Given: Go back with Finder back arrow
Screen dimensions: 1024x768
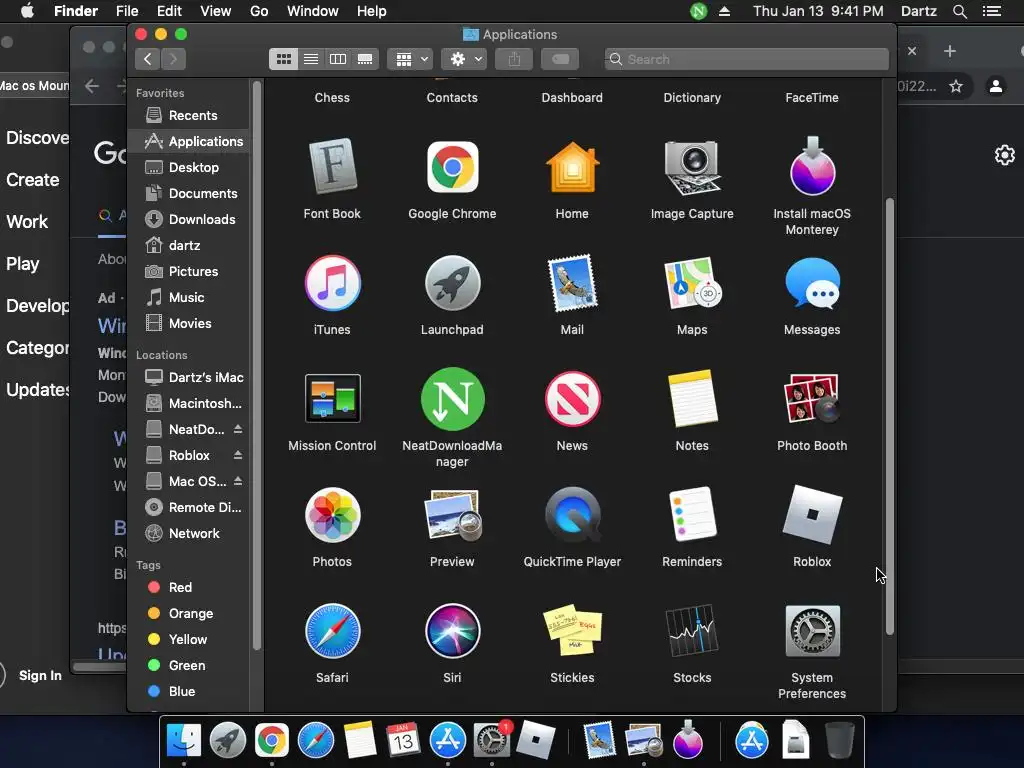Looking at the screenshot, I should pyautogui.click(x=148, y=59).
